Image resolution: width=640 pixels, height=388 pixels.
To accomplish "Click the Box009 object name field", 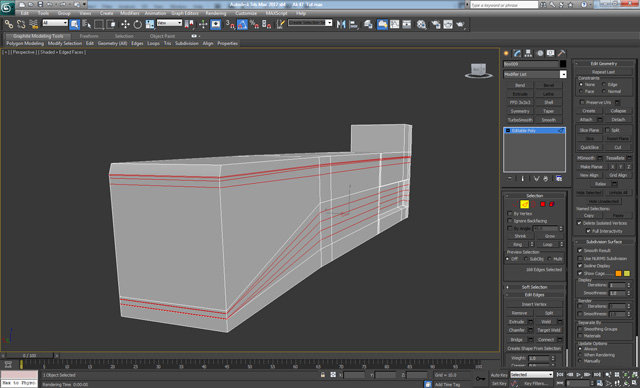I will (530, 64).
